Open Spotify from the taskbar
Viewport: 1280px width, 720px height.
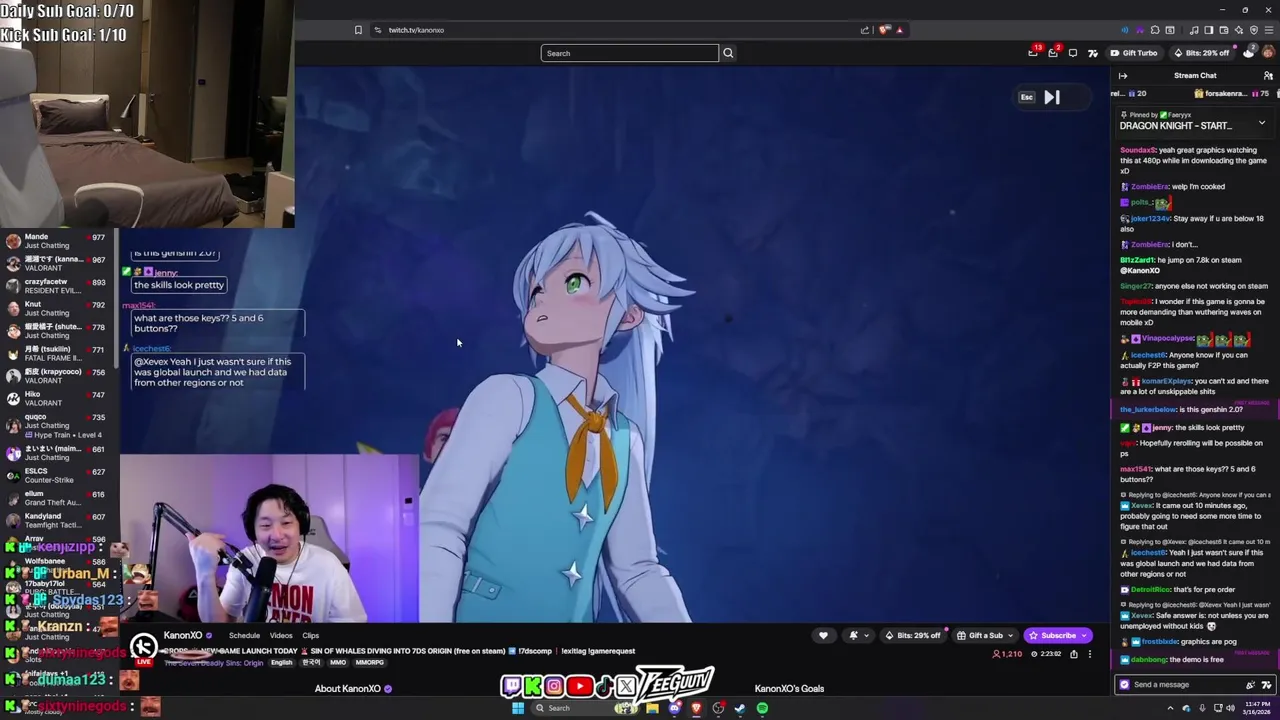point(762,708)
